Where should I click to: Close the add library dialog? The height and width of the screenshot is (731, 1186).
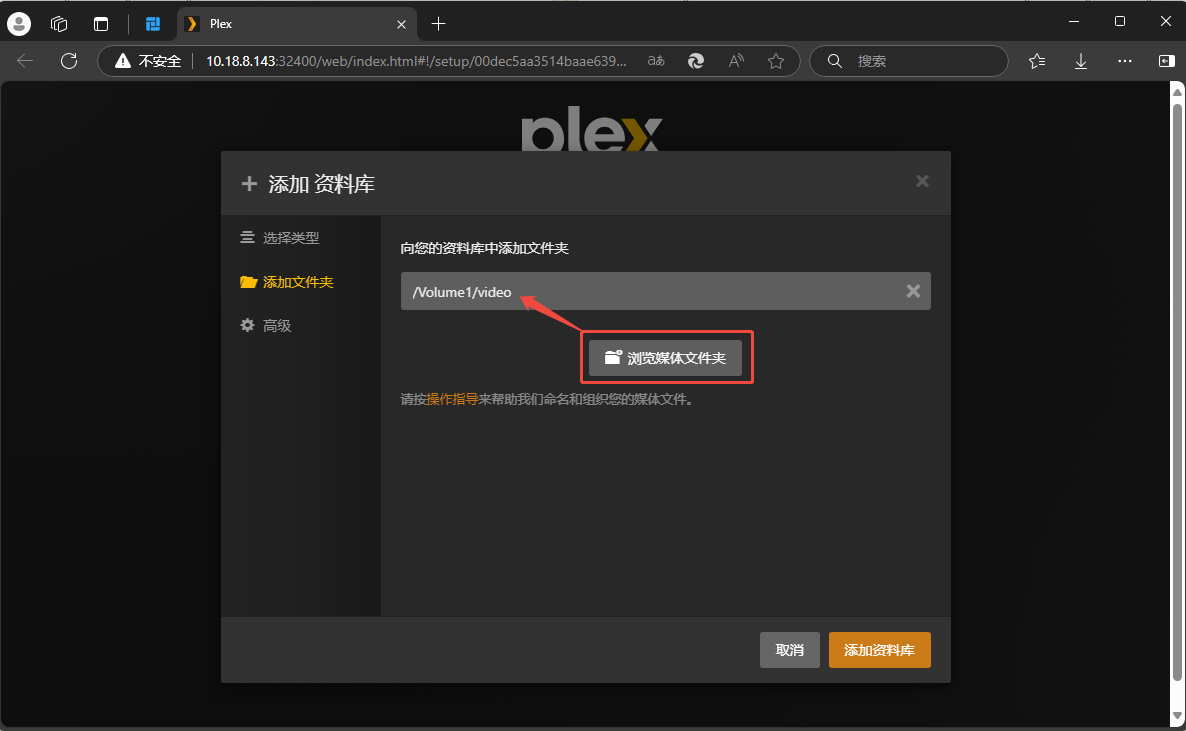click(922, 181)
